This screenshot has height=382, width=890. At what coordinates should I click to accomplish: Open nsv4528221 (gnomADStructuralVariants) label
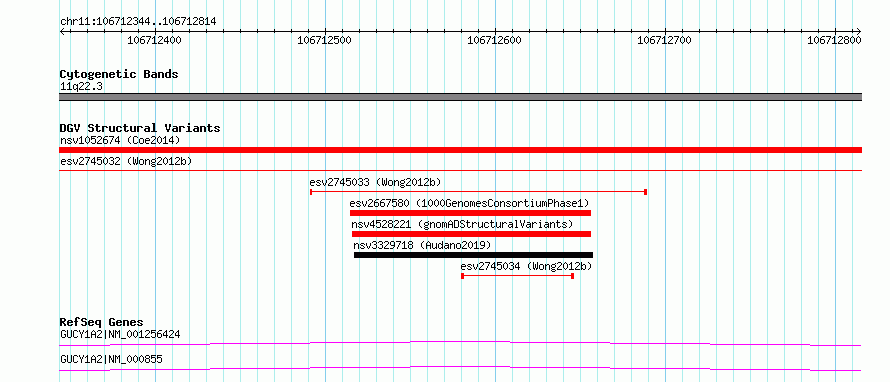point(462,224)
